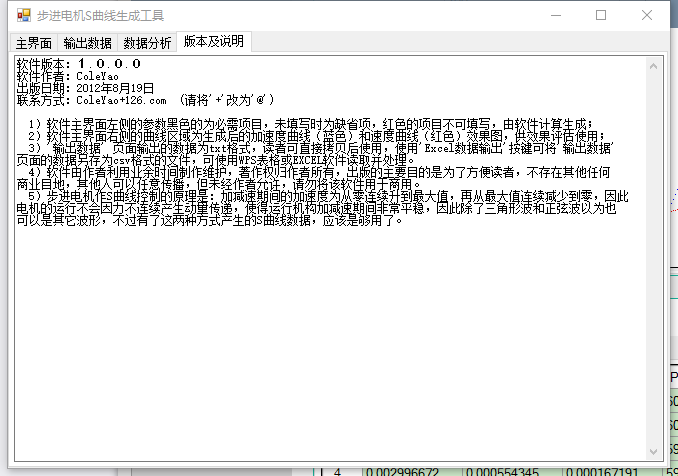Viewport: 678px width, 476px height.
Task: Click the scrollbar up arrow
Action: 653,66
